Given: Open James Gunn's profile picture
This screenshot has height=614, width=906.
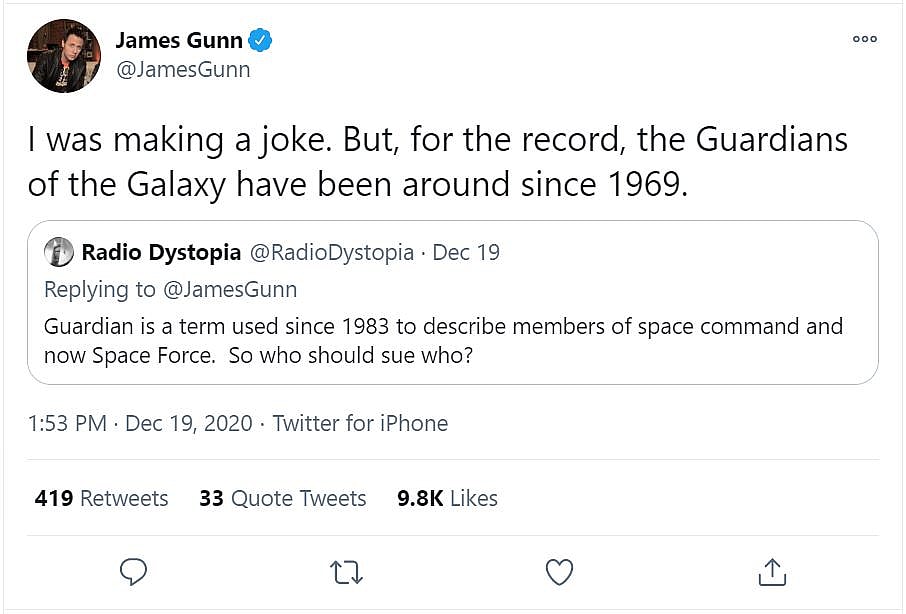Looking at the screenshot, I should (x=64, y=56).
